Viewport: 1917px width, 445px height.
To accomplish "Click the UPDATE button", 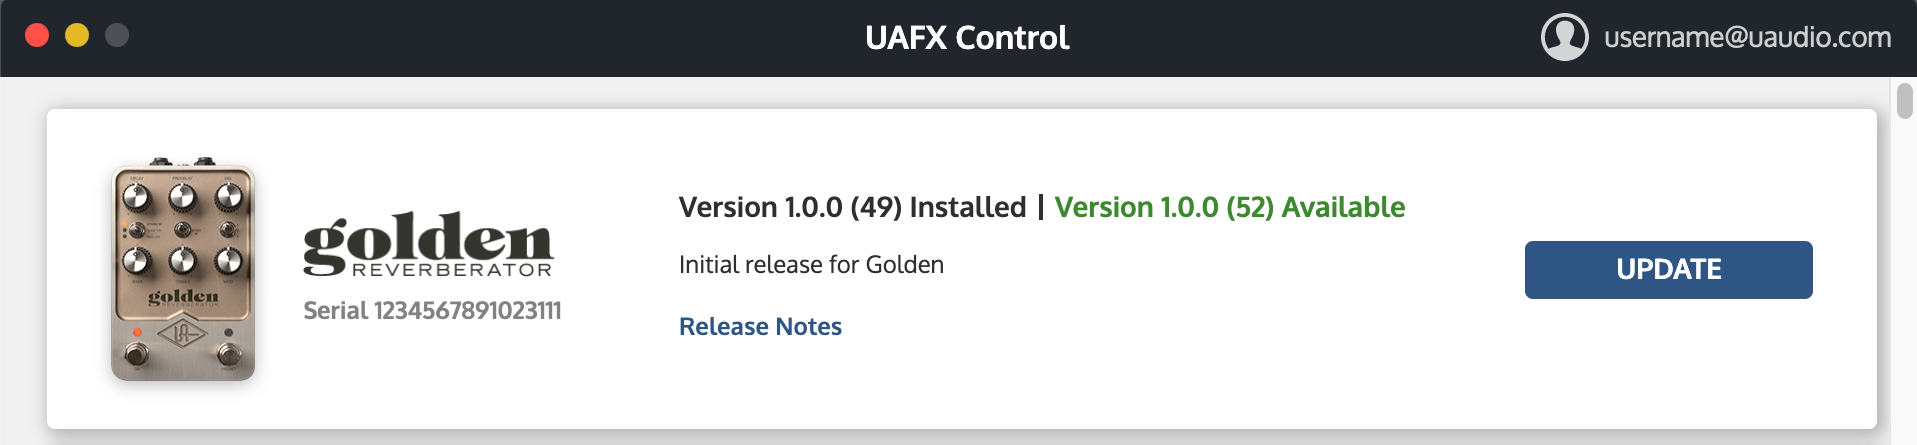I will 1668,269.
